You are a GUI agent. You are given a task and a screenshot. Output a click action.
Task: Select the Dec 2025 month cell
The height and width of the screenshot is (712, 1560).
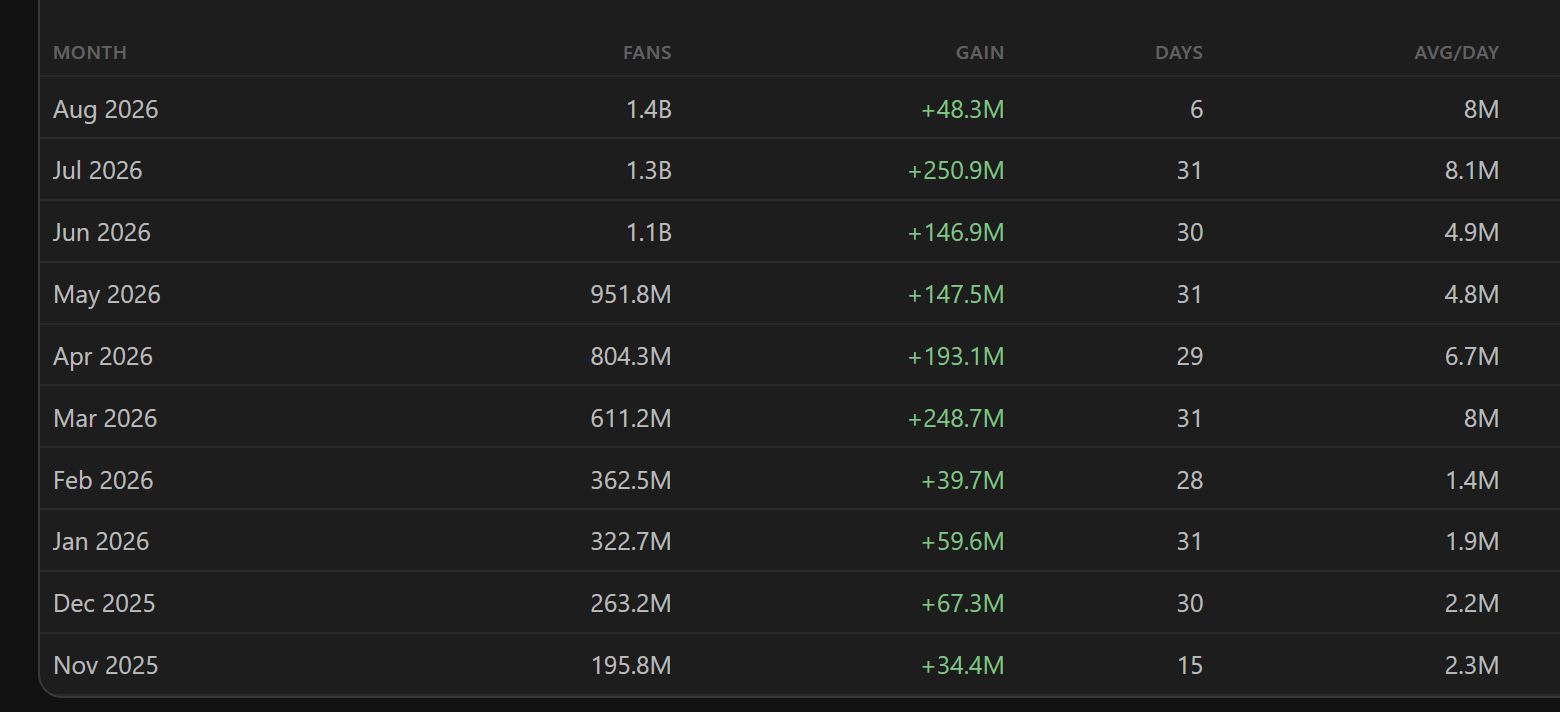click(104, 604)
